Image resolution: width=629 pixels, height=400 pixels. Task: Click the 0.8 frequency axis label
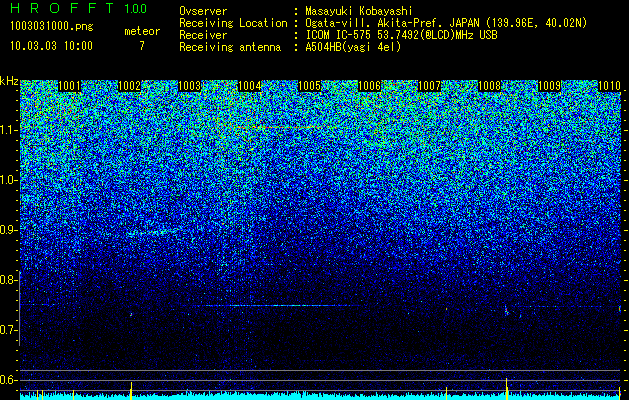pos(8,280)
